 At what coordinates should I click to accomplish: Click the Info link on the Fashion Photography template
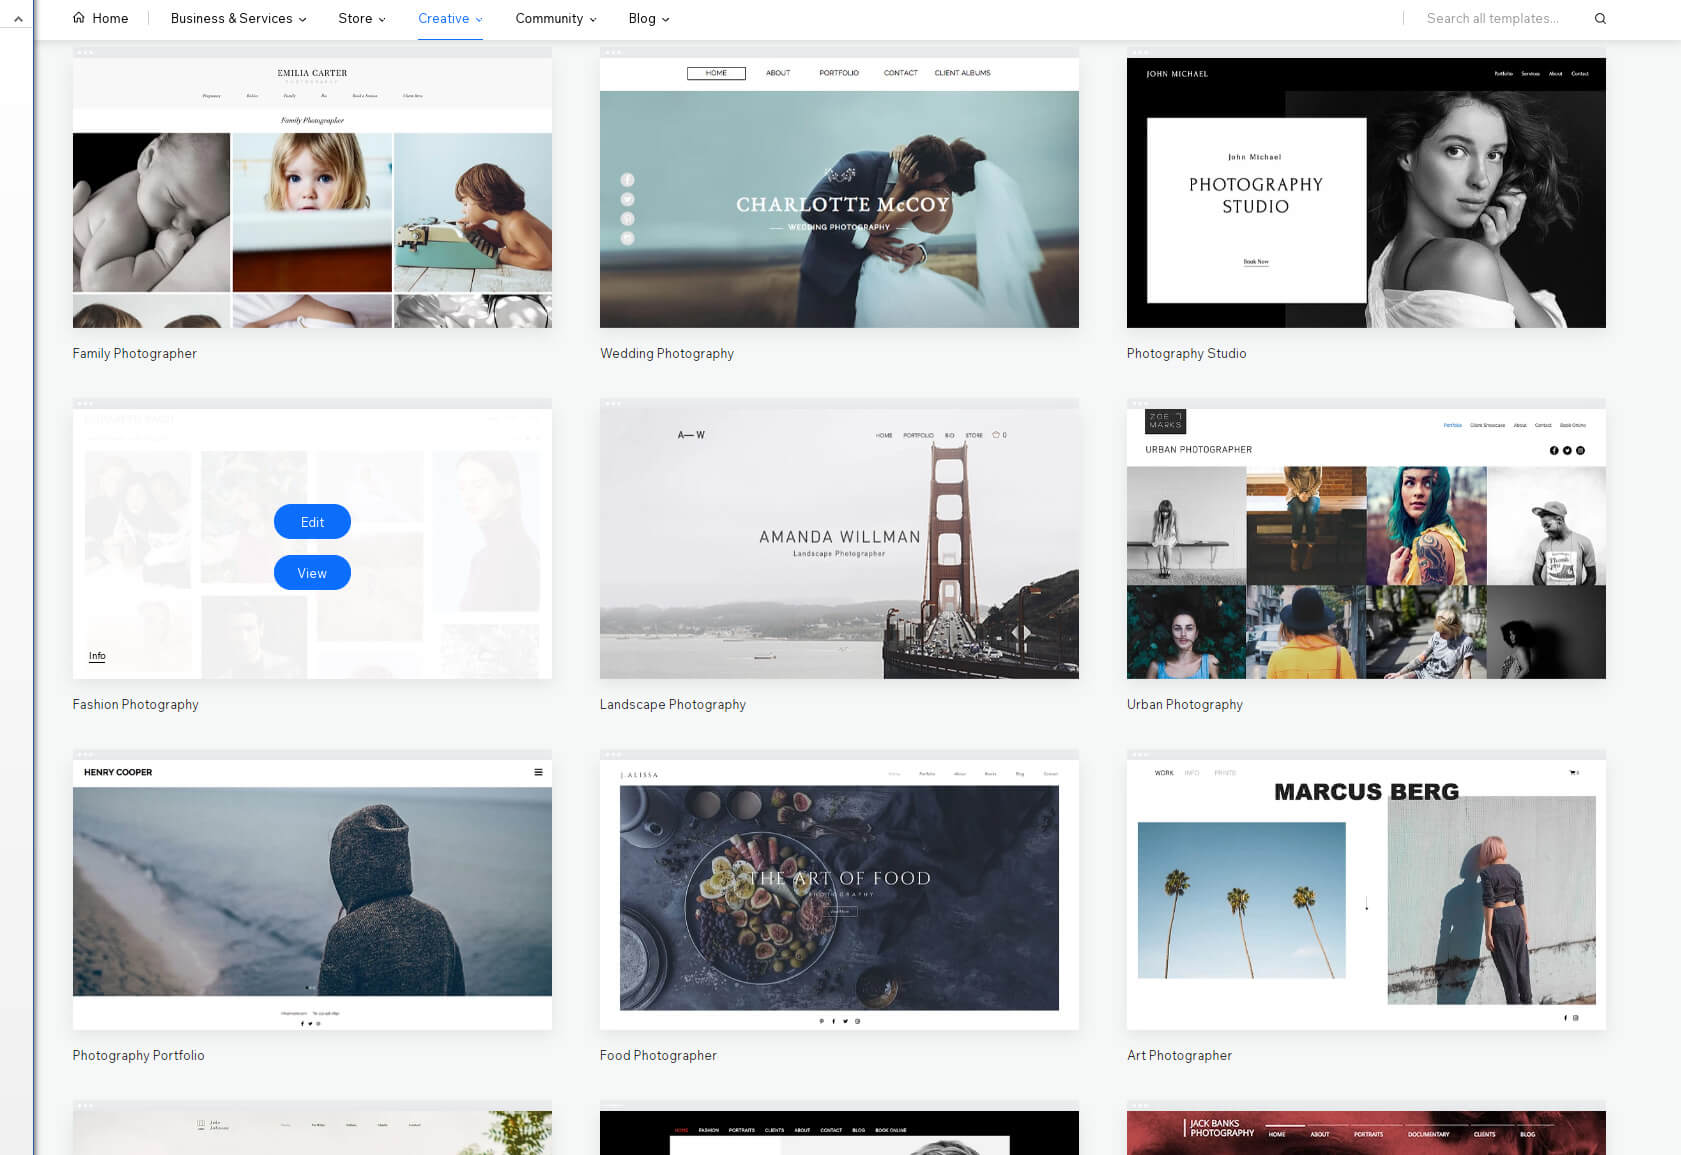pyautogui.click(x=97, y=656)
